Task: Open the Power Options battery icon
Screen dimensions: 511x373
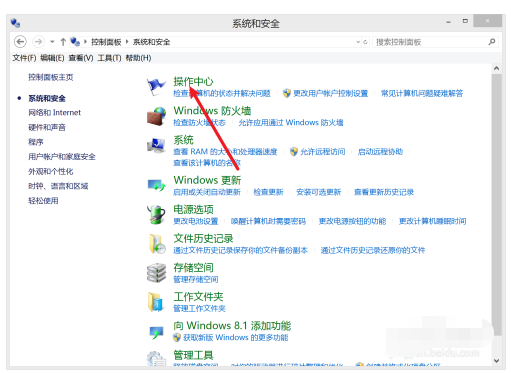Action: (x=156, y=214)
